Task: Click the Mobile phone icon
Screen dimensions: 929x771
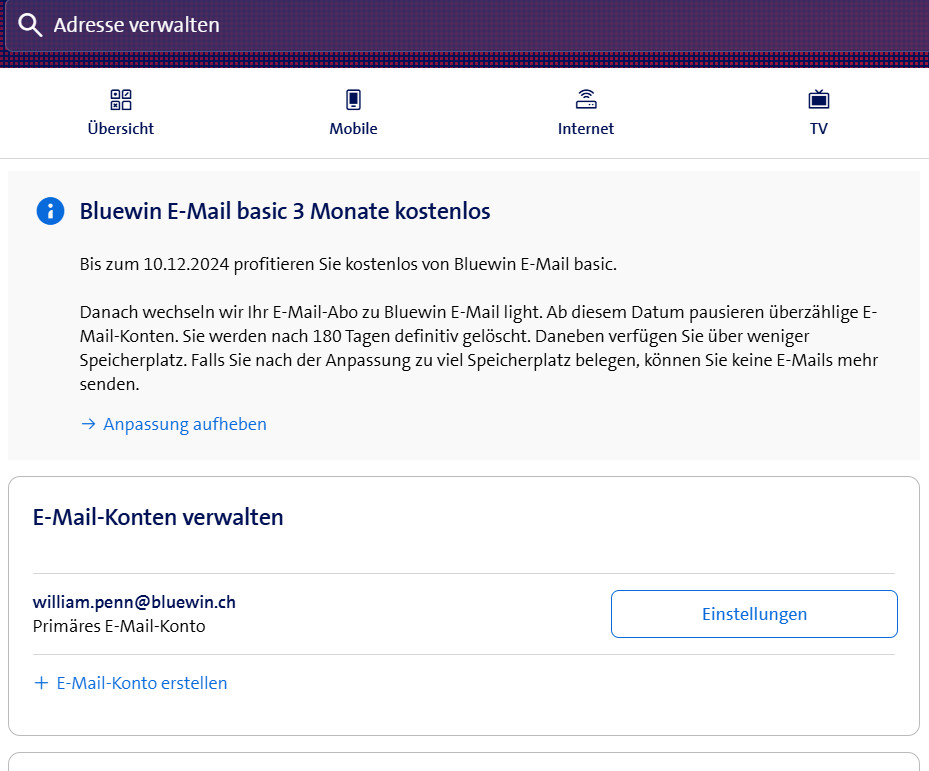Action: point(353,100)
